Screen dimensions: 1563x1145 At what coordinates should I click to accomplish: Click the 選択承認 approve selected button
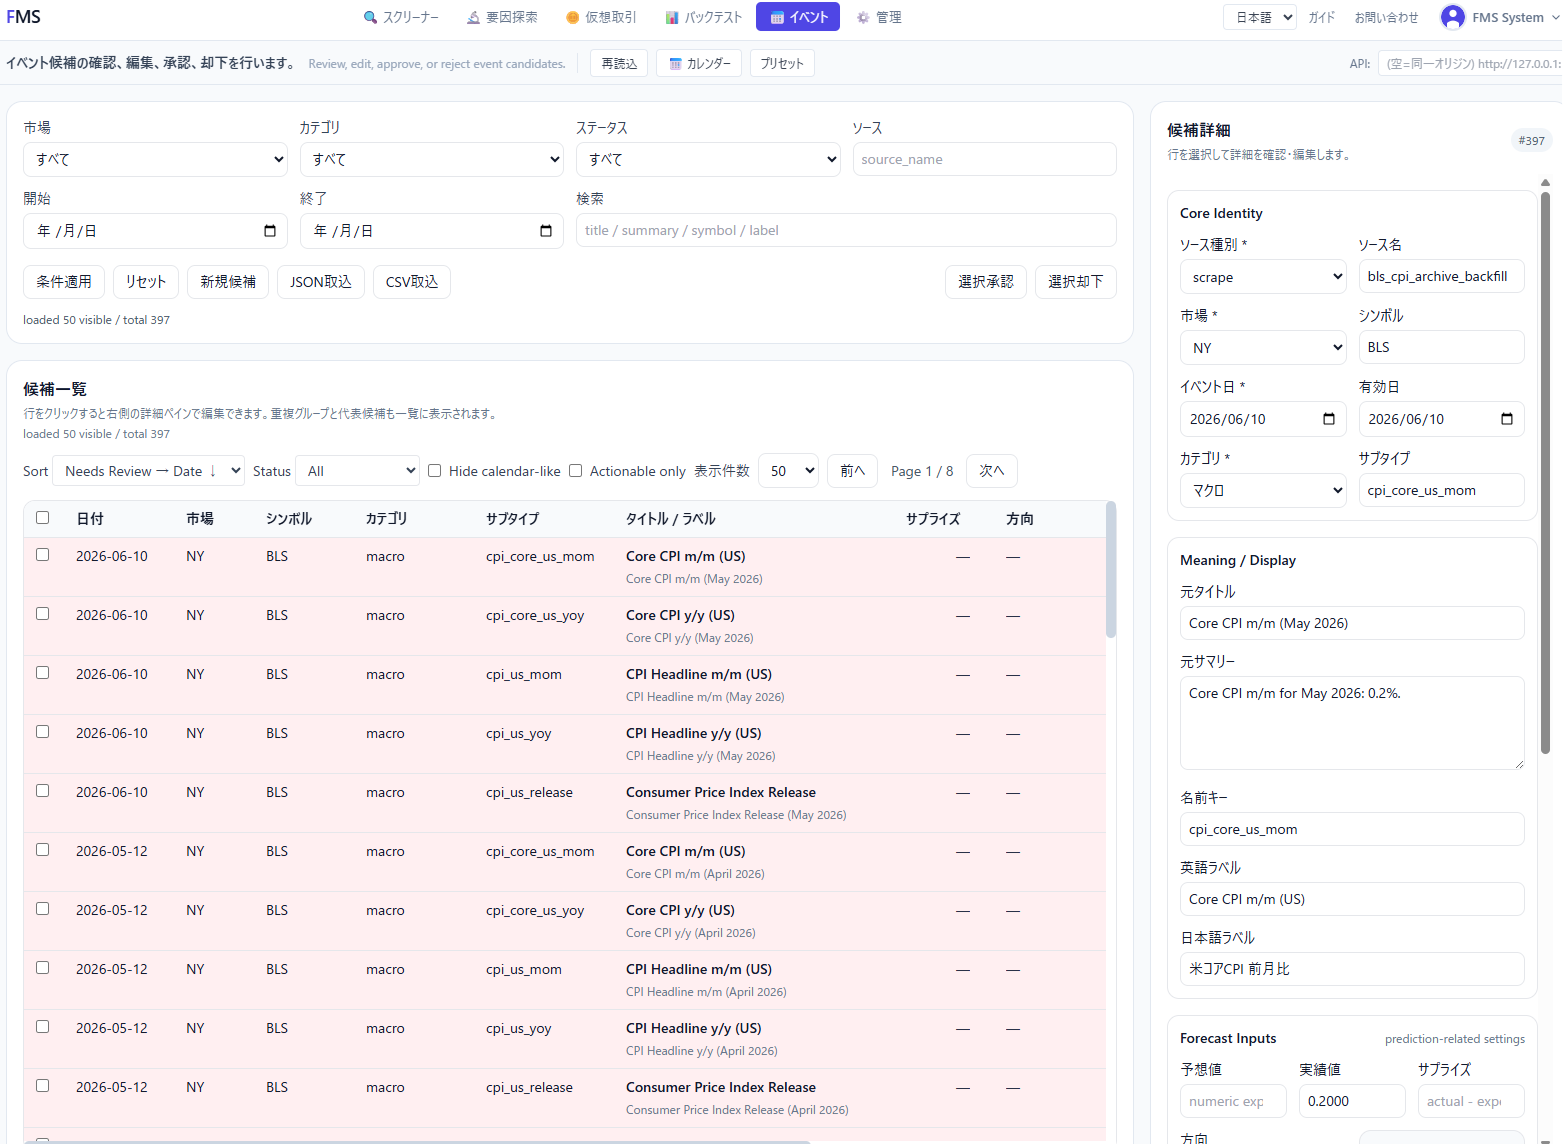pos(986,282)
